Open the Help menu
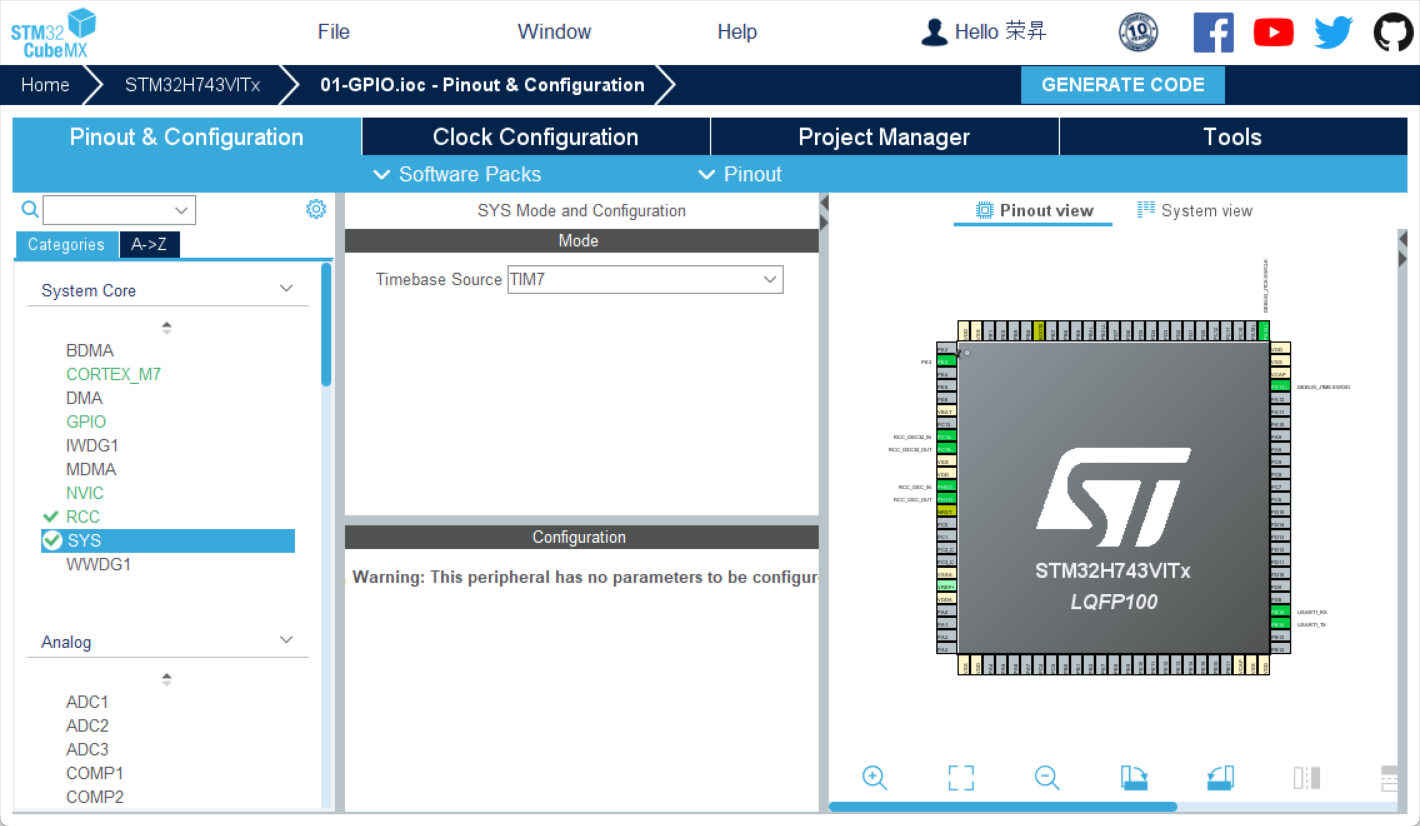1420x826 pixels. pos(737,32)
